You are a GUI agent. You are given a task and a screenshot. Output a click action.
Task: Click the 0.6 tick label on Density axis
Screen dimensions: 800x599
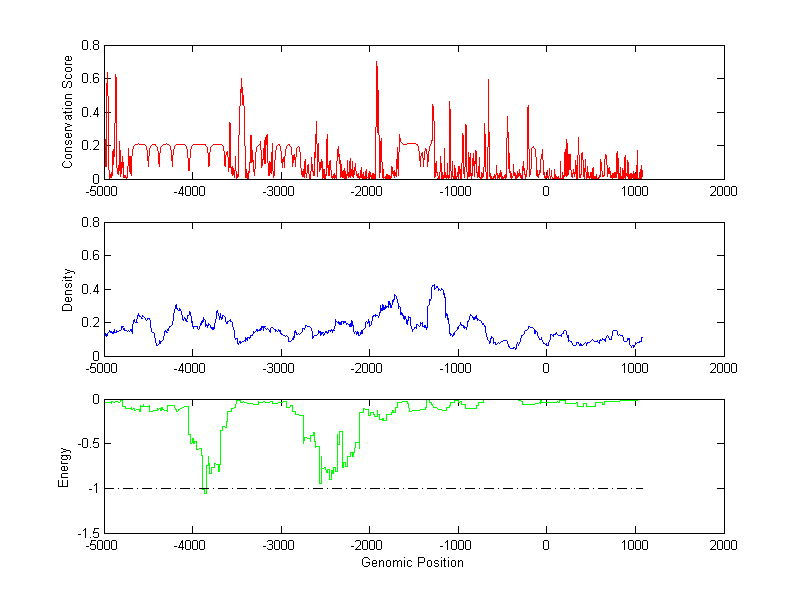point(90,256)
